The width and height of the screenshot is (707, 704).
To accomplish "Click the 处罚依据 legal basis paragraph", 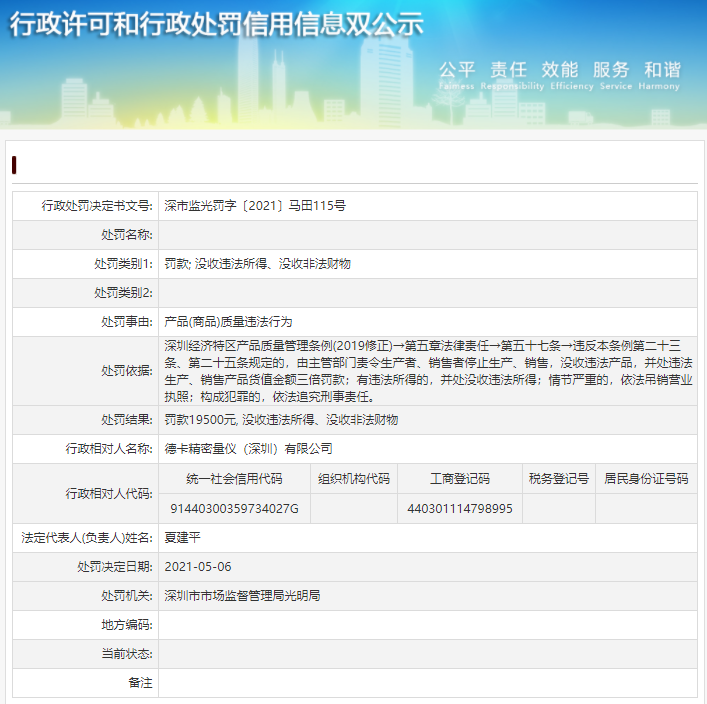I will (x=428, y=370).
